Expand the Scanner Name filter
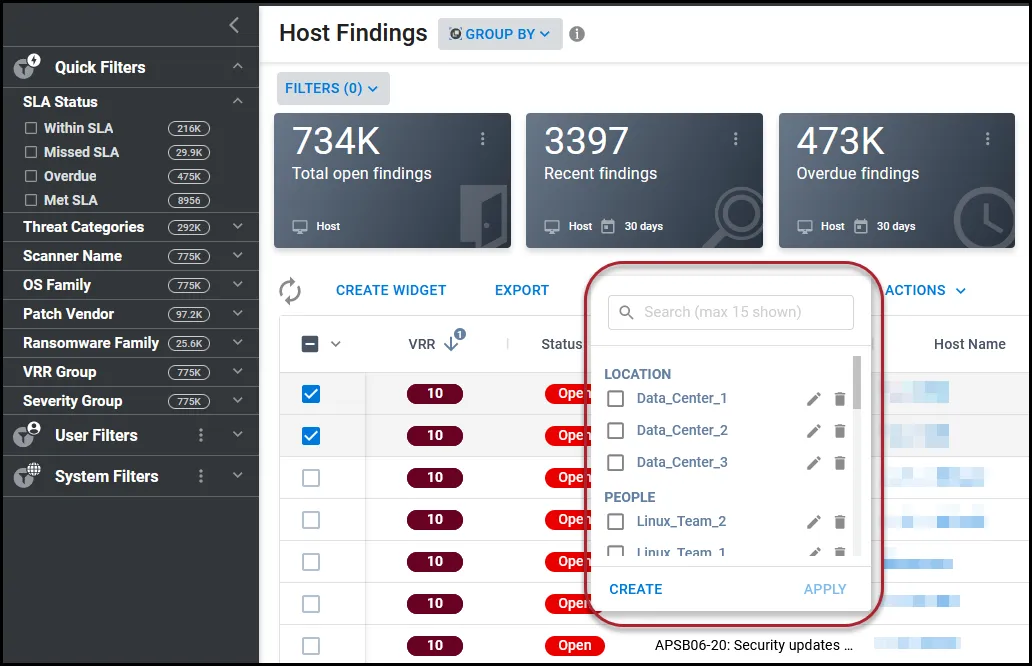 point(238,255)
